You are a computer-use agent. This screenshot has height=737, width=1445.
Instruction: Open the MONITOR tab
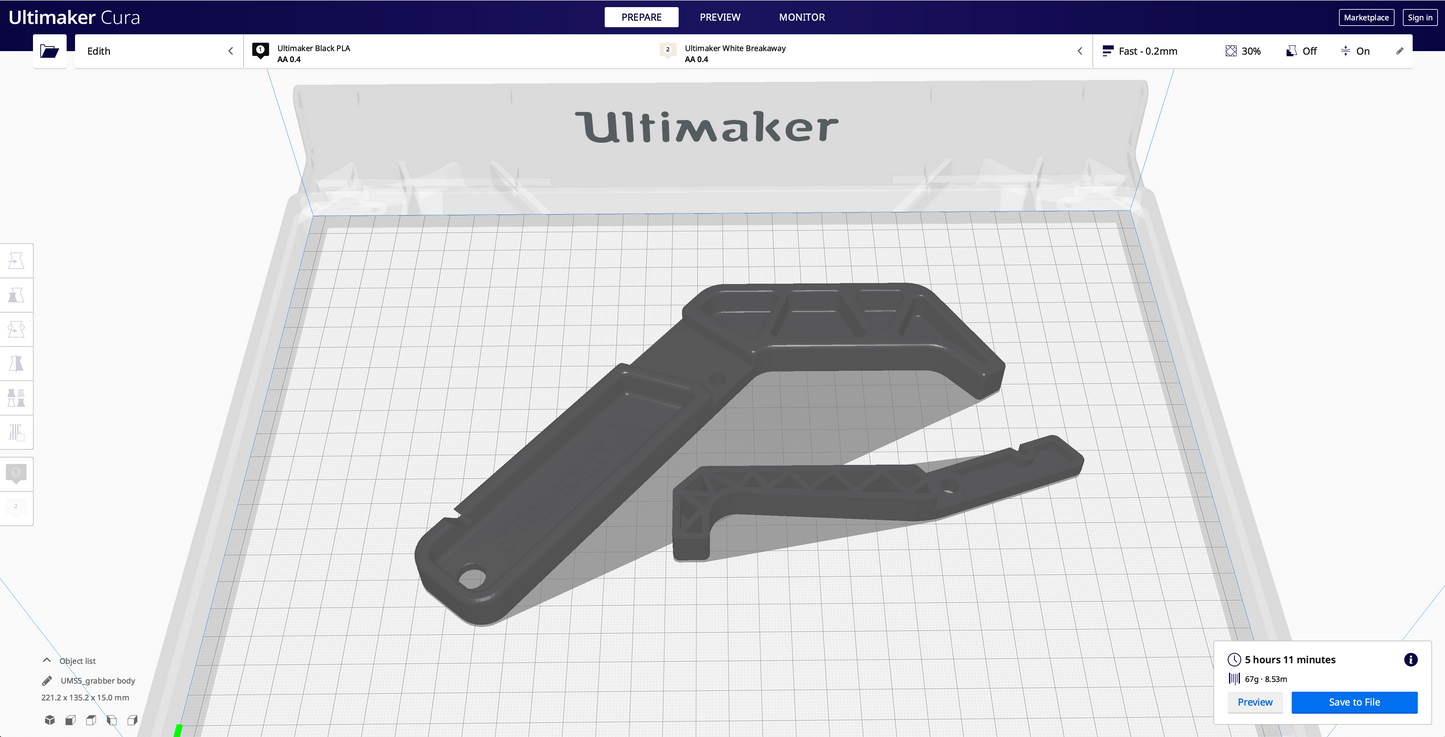pyautogui.click(x=801, y=17)
